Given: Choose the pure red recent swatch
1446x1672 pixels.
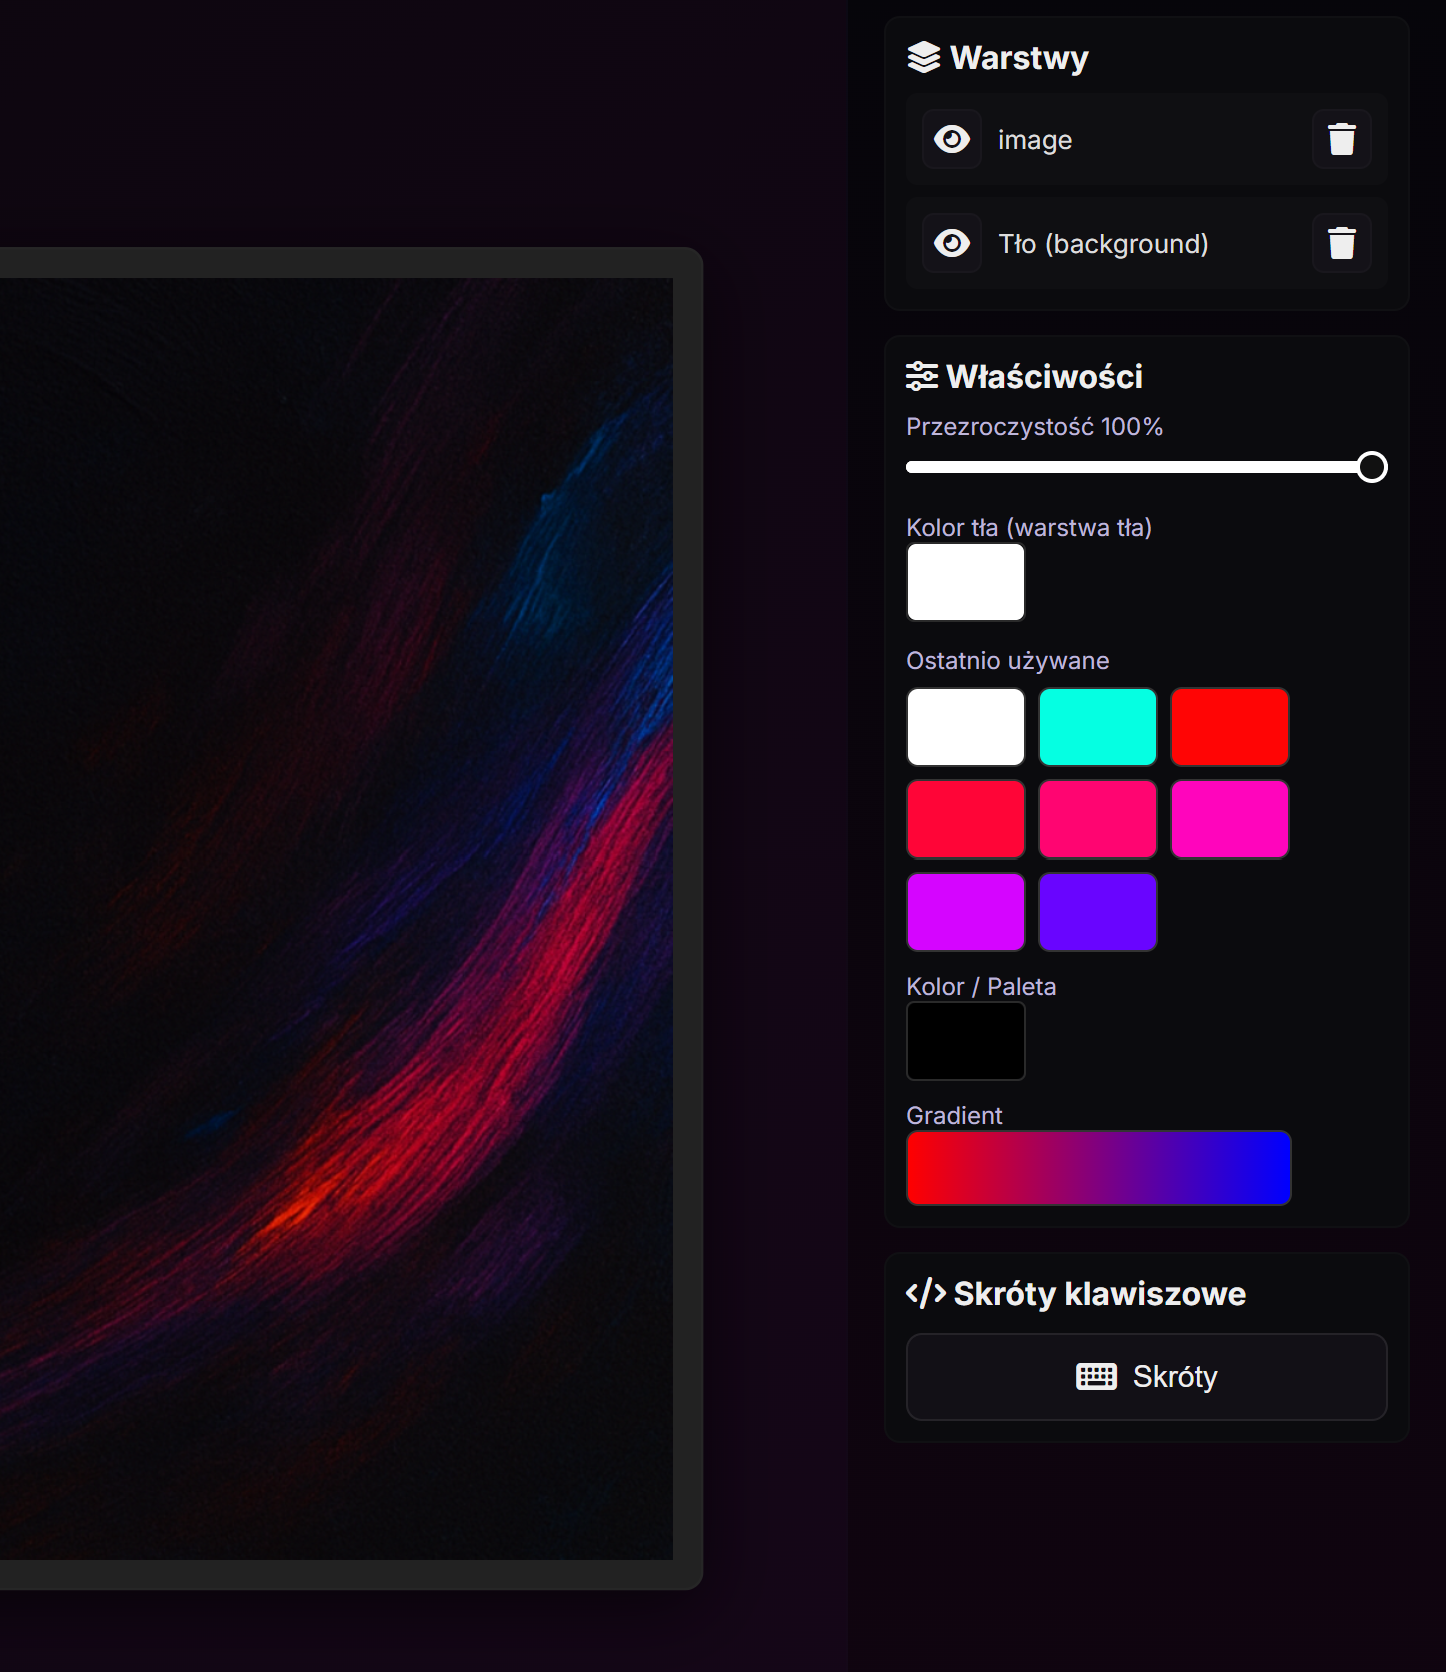Looking at the screenshot, I should click(1229, 727).
